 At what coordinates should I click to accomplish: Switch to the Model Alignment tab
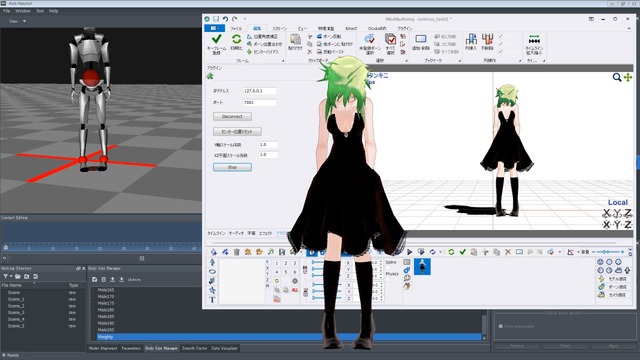point(103,348)
